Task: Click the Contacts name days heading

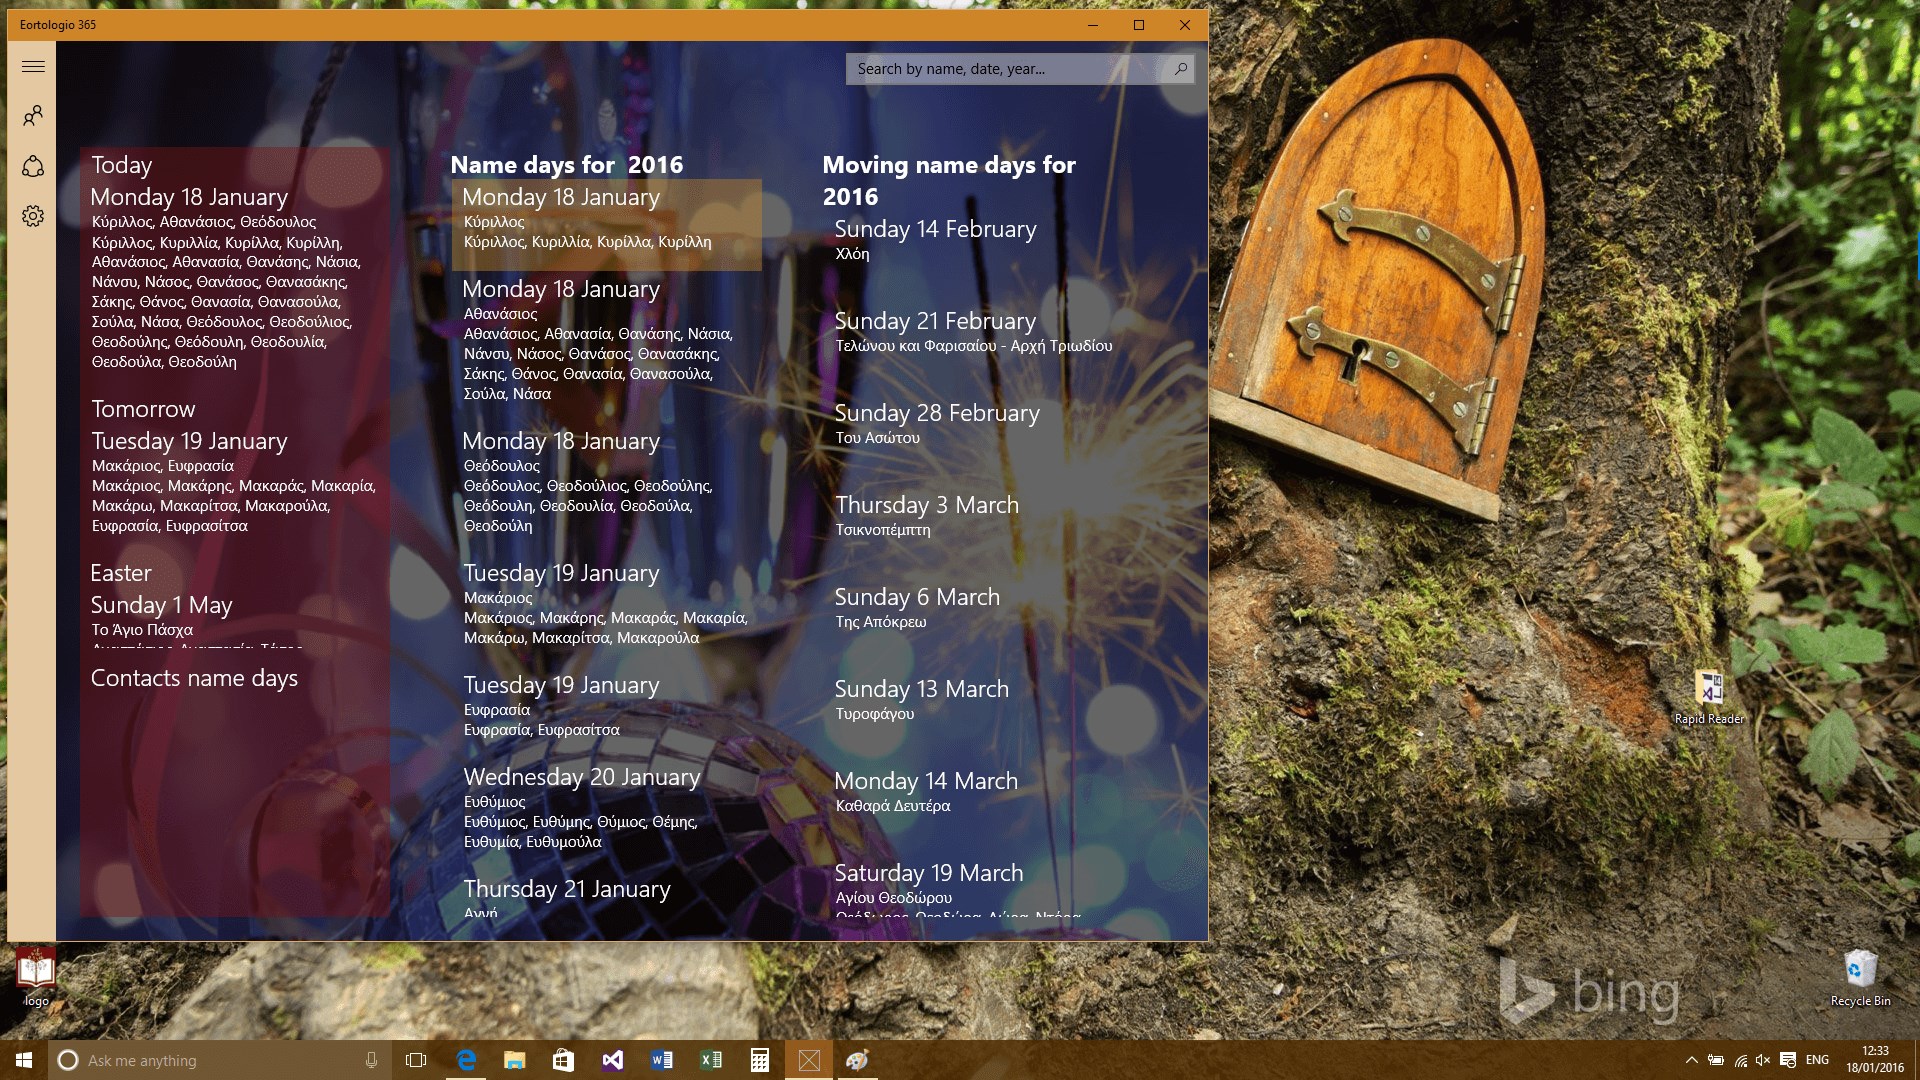Action: click(194, 678)
